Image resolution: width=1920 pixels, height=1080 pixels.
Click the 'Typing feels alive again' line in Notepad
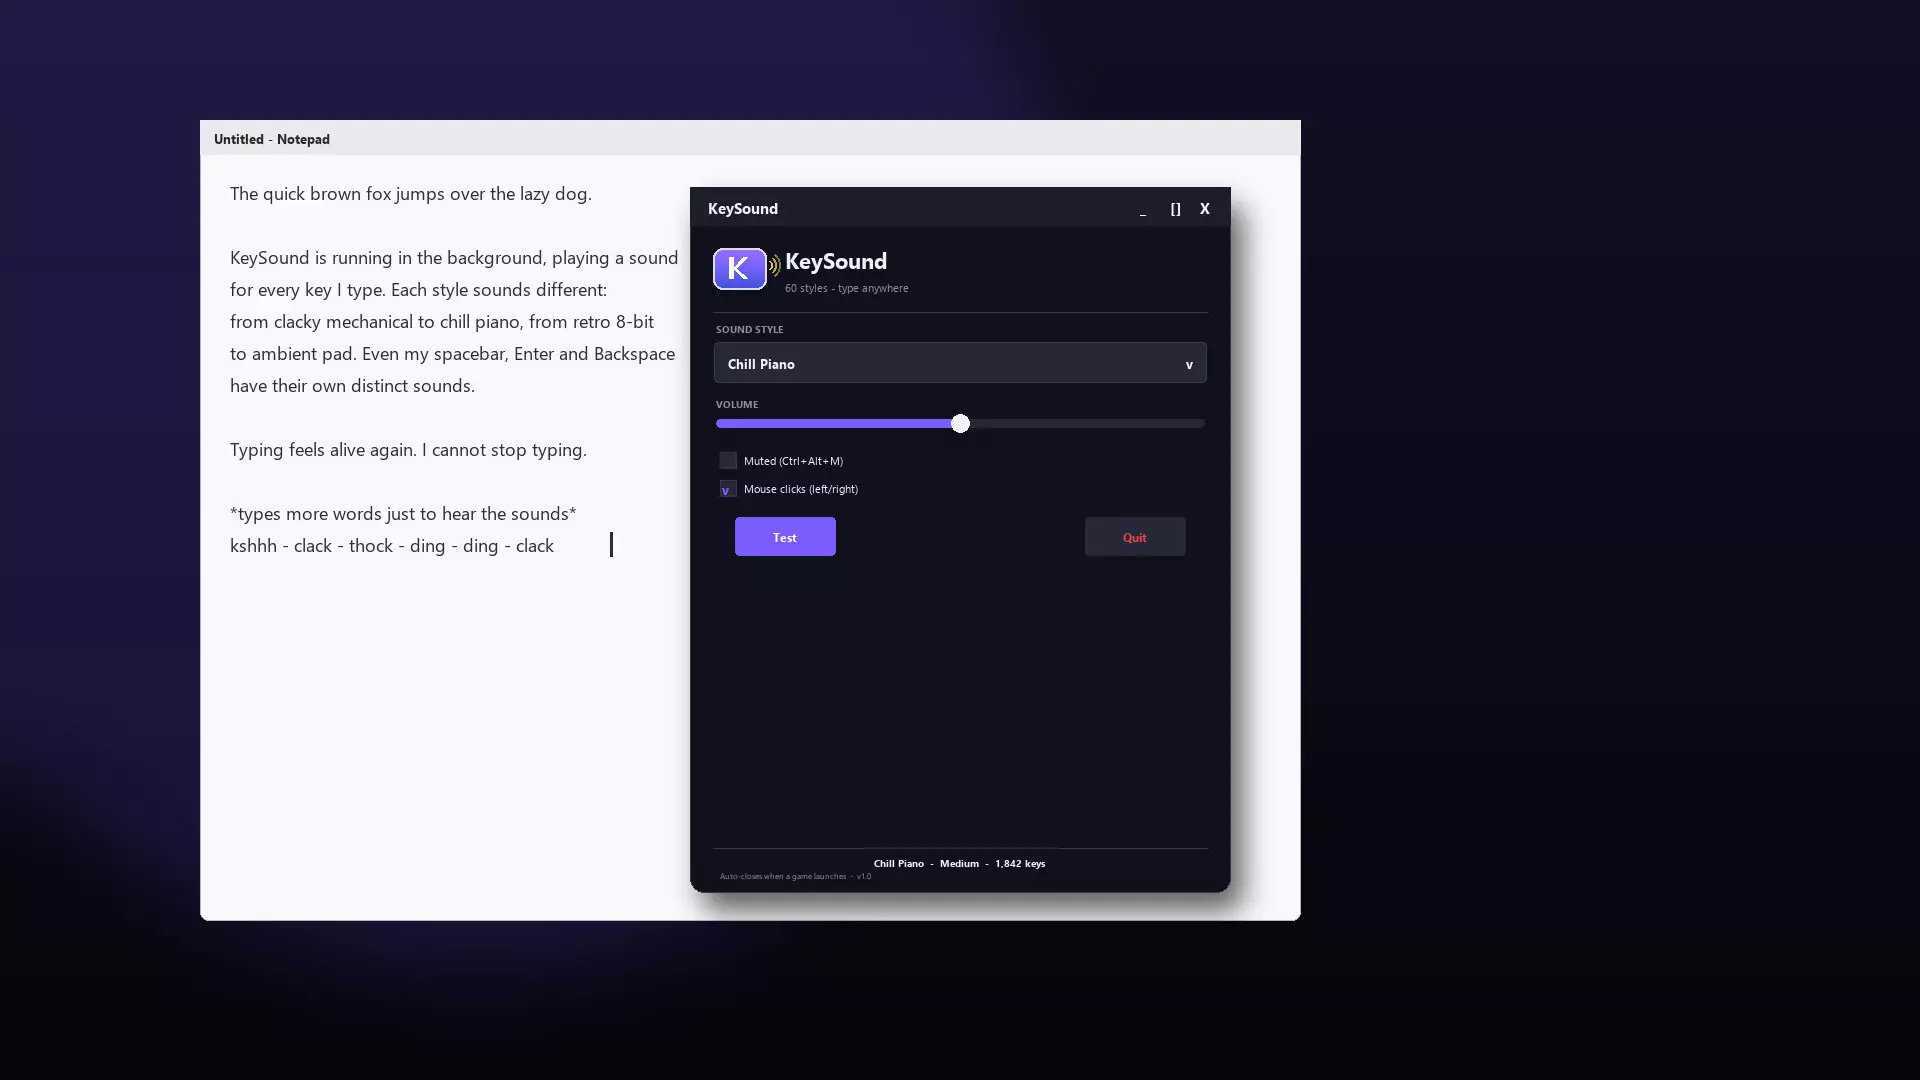(x=408, y=450)
